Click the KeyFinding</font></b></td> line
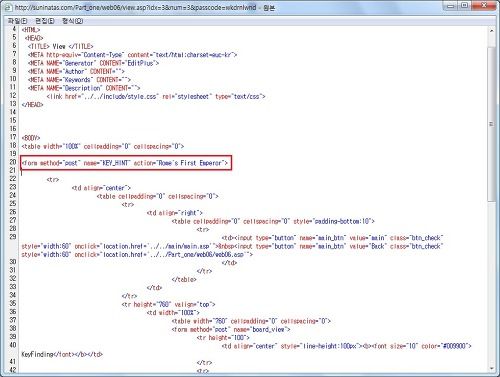Viewport: 500px width, 377px height. pyautogui.click(x=62, y=354)
